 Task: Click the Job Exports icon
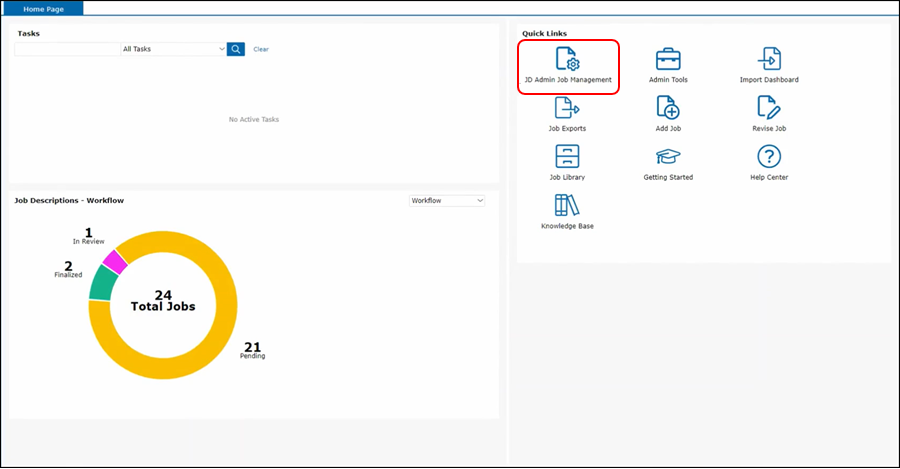[567, 108]
